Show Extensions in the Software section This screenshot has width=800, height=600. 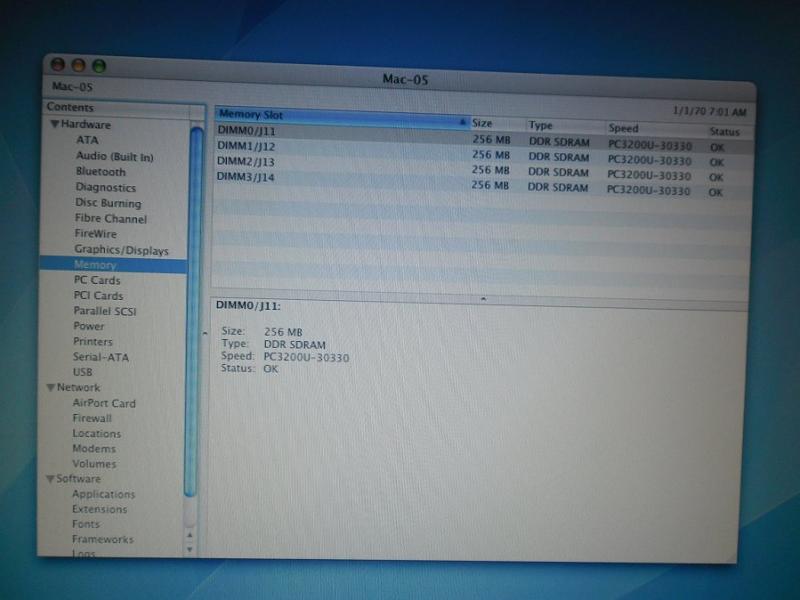pyautogui.click(x=99, y=509)
